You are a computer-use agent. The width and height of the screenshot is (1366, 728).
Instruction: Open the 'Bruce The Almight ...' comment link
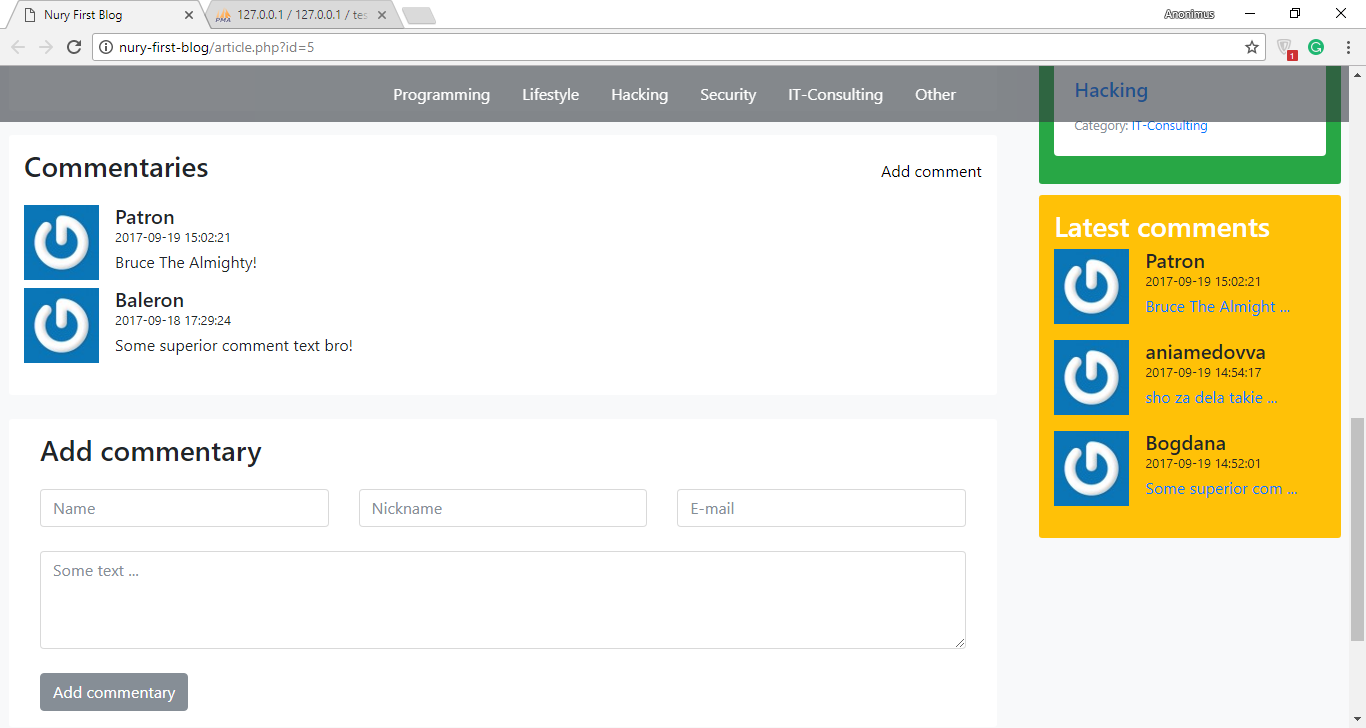[1217, 307]
